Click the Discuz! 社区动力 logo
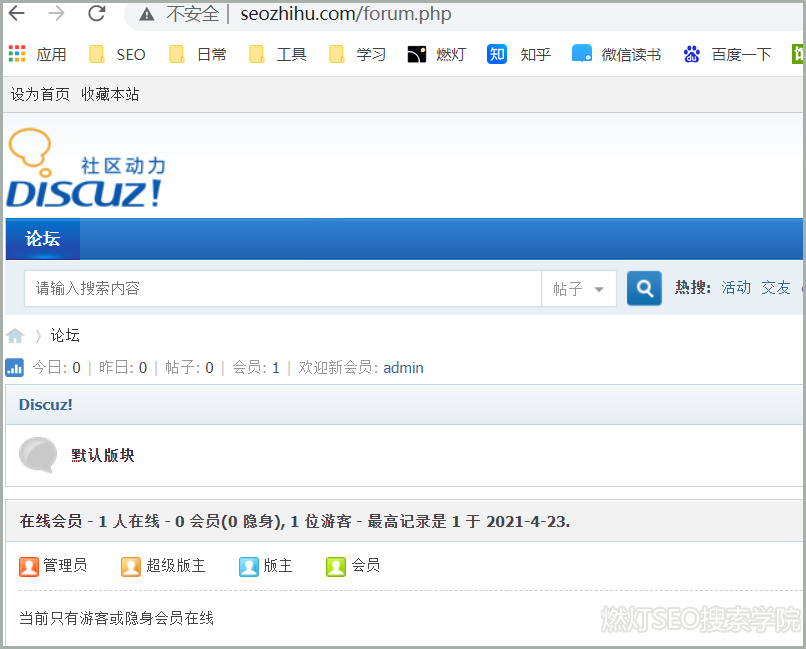 (x=85, y=168)
